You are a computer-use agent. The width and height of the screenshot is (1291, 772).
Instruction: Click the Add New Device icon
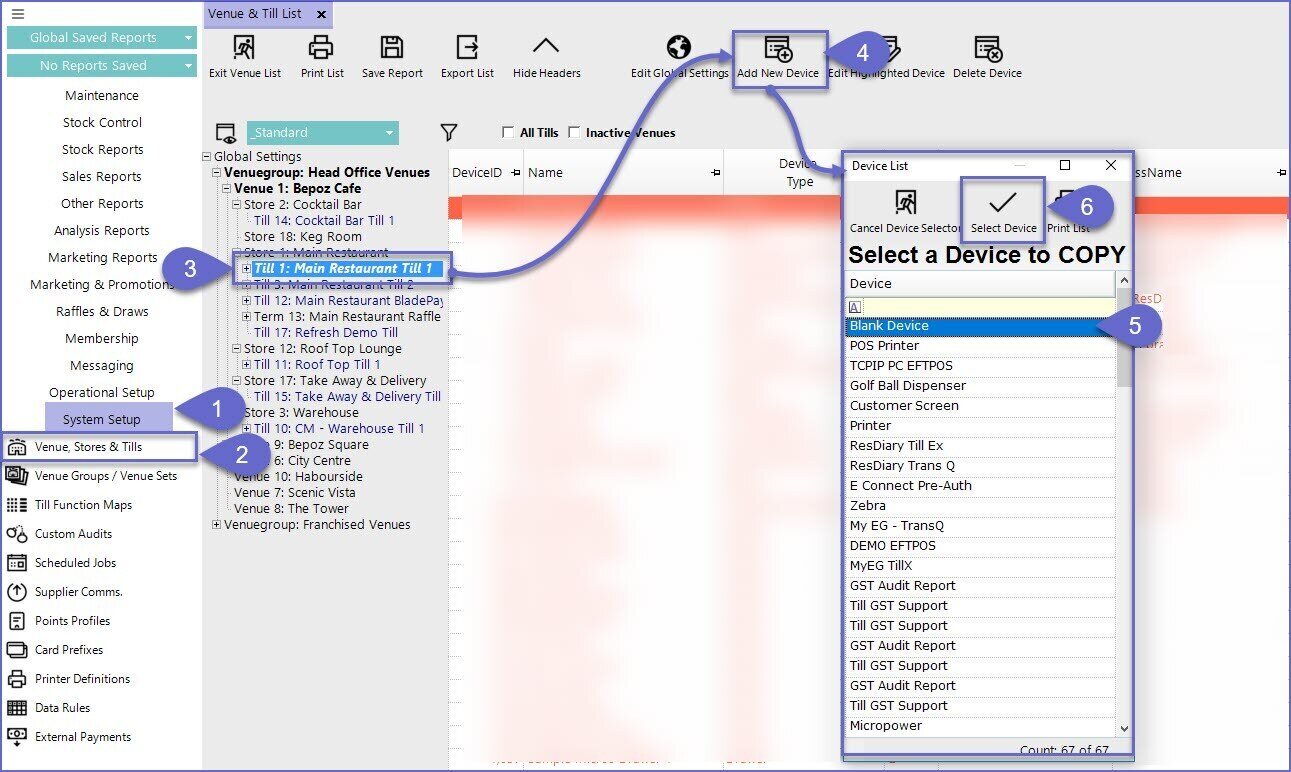pos(778,49)
